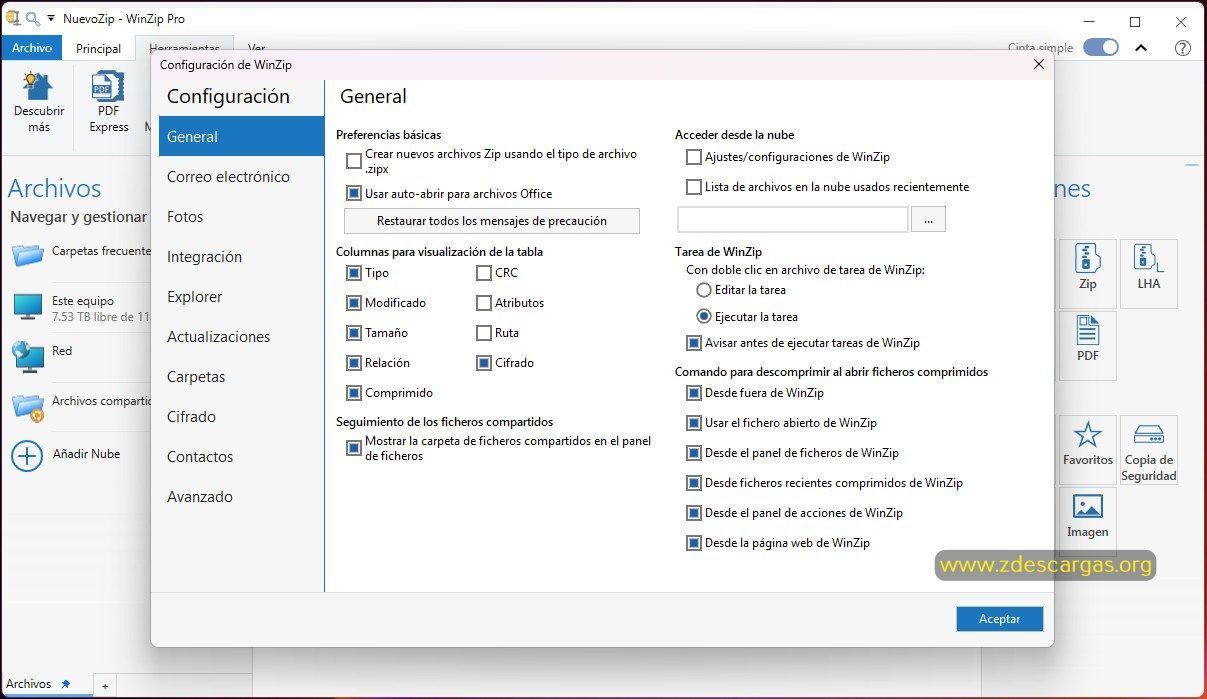
Task: Select Este equipo computer icon
Action: click(28, 306)
